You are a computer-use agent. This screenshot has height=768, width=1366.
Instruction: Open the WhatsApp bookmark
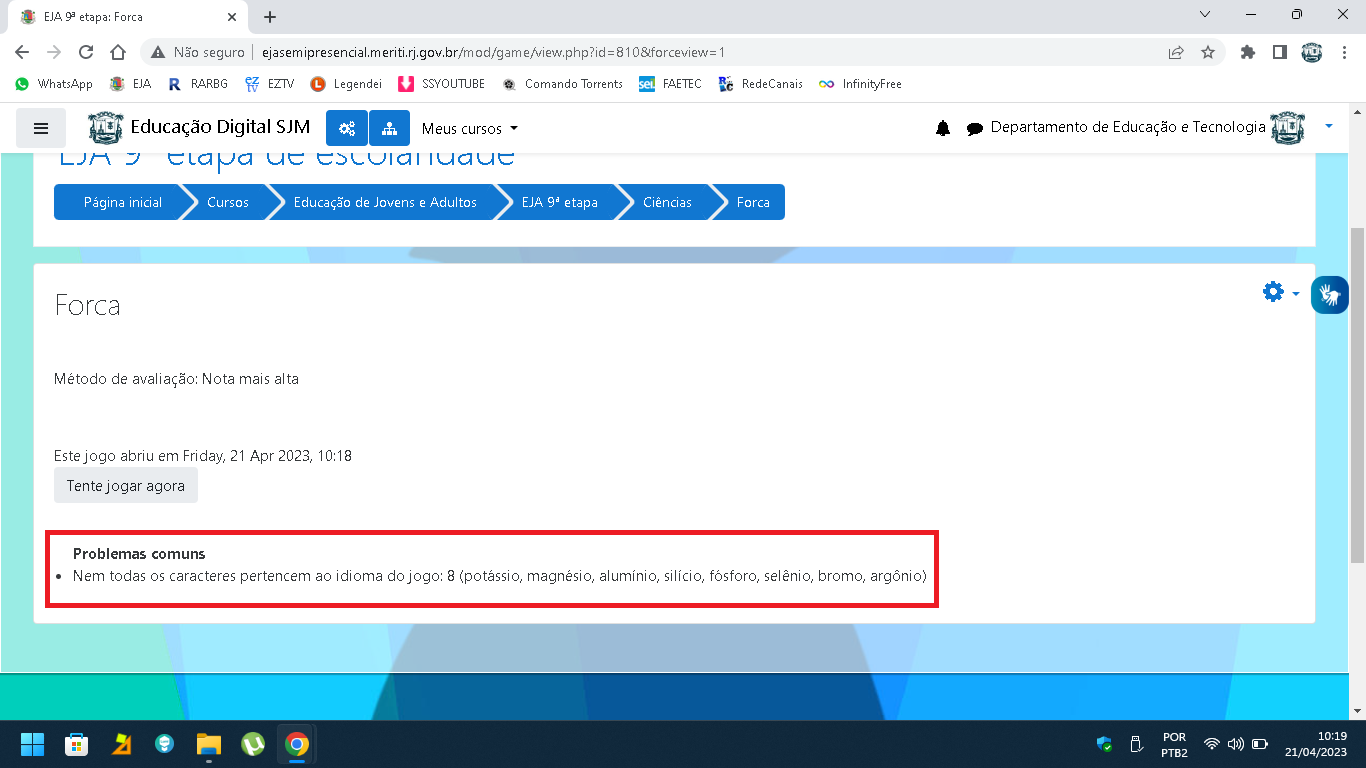click(x=54, y=84)
